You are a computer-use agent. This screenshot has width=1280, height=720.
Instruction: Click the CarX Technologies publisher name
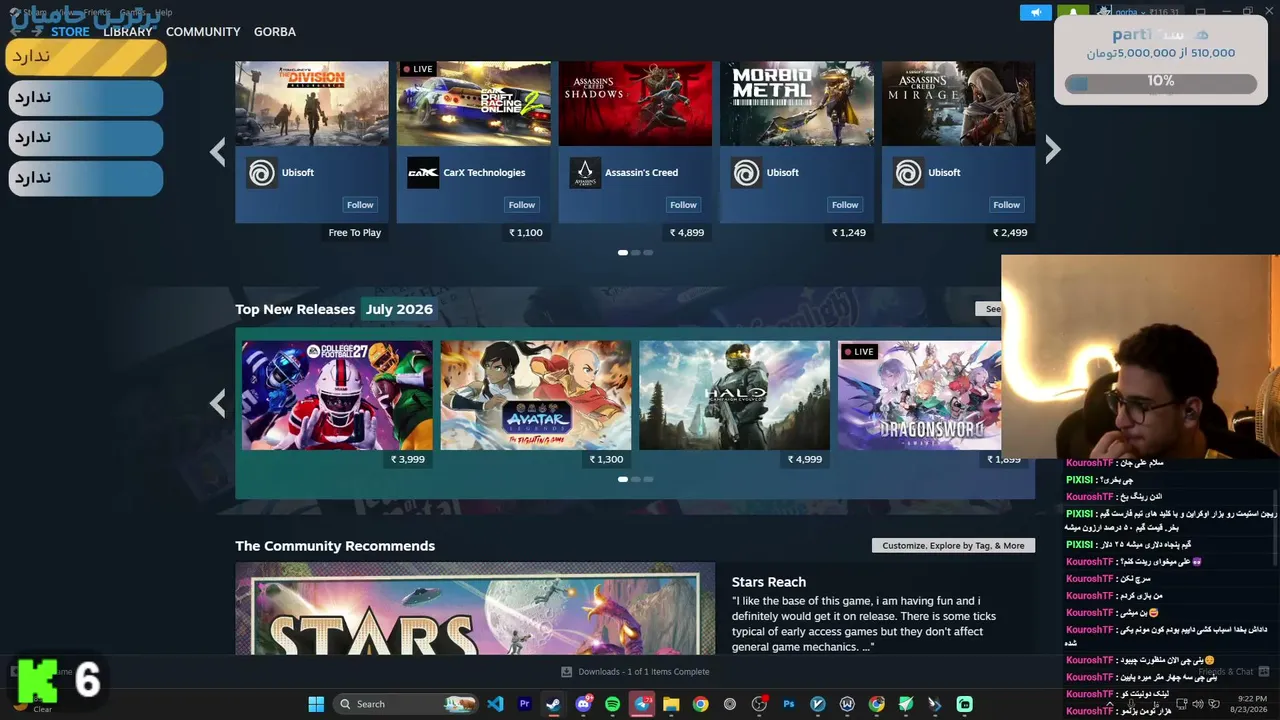[484, 173]
